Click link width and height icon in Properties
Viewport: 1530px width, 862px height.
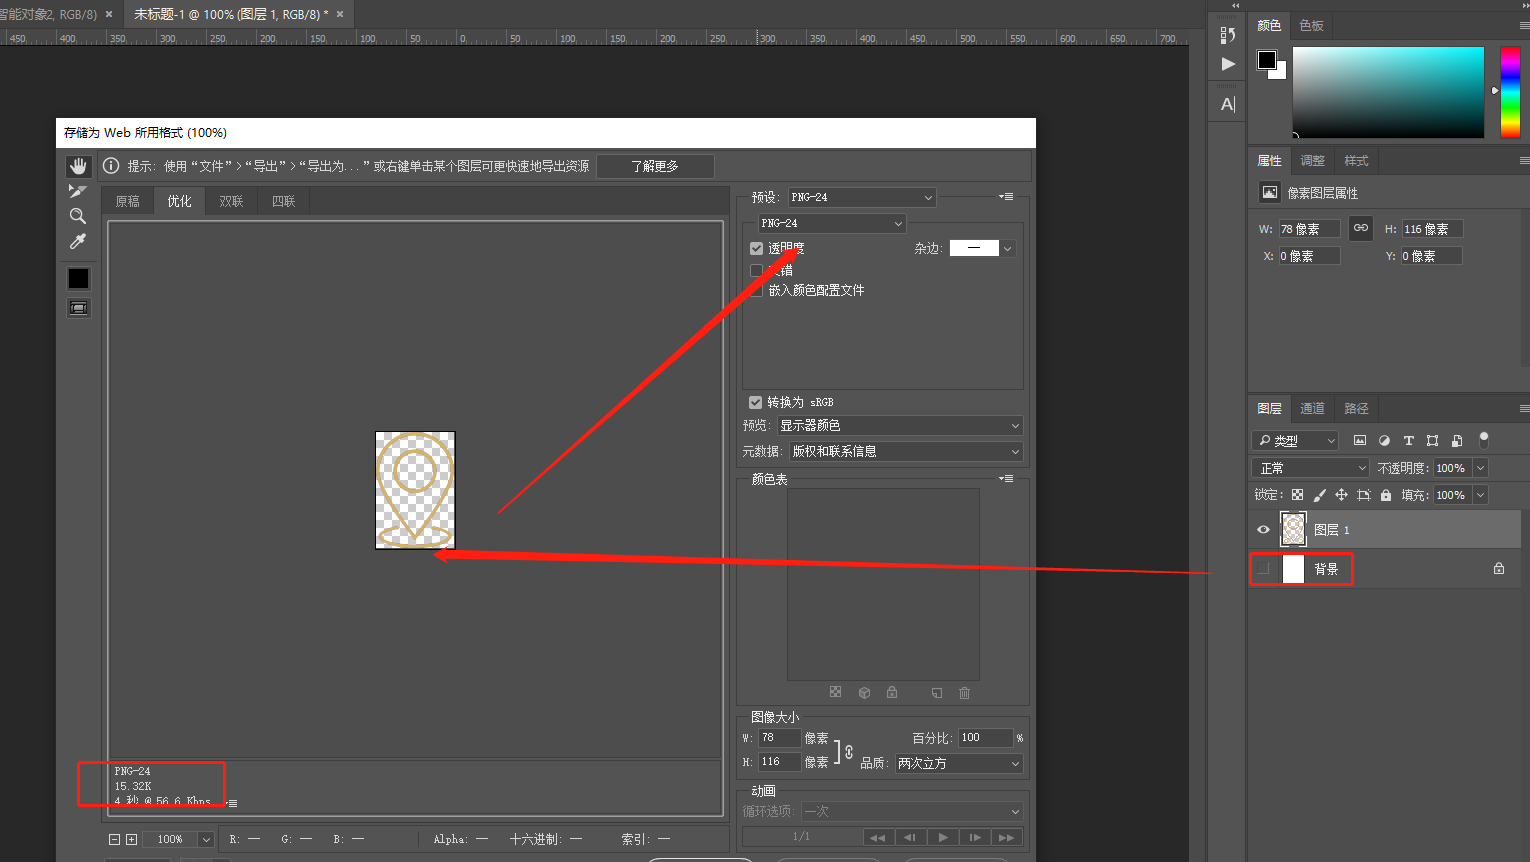1361,228
